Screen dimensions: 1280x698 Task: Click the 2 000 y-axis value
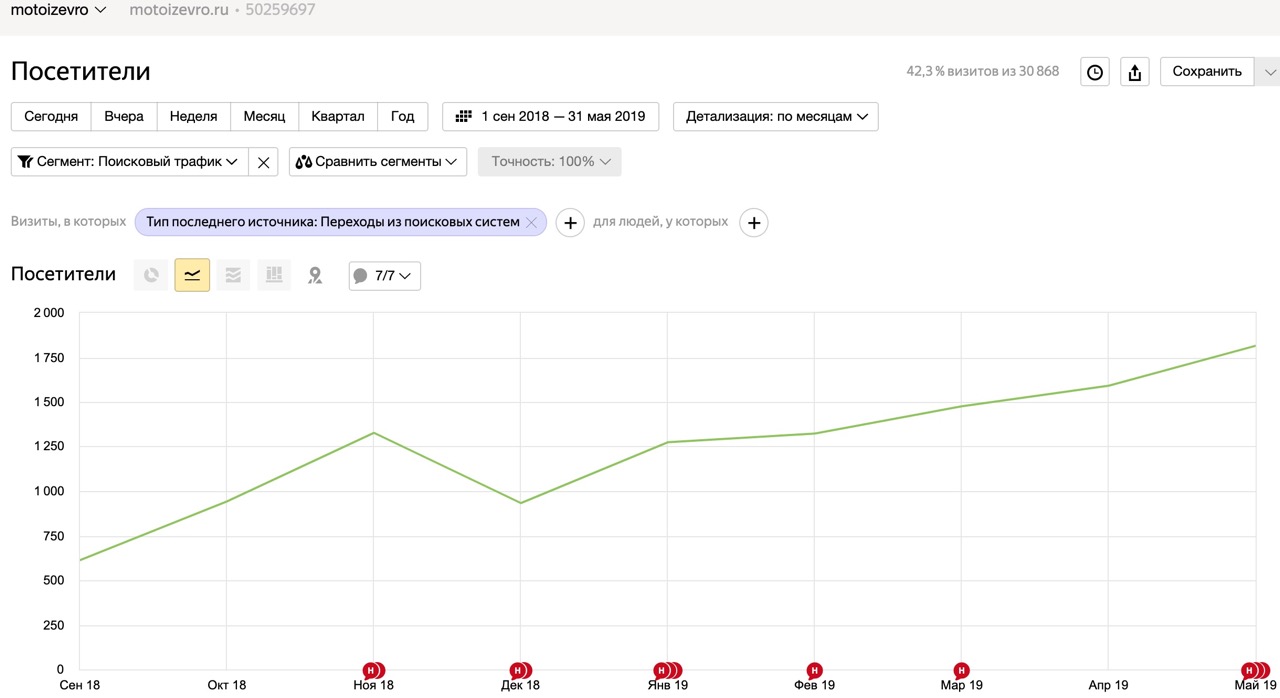click(47, 313)
